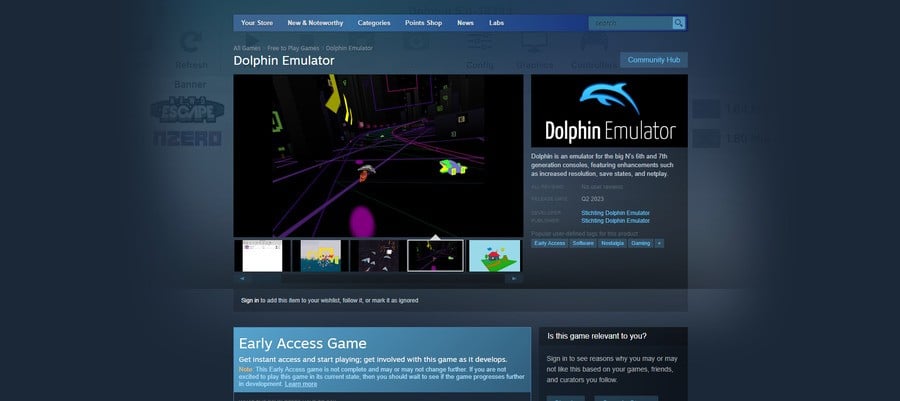The width and height of the screenshot is (900, 401).
Task: Click the Sign in link
Action: [x=250, y=300]
